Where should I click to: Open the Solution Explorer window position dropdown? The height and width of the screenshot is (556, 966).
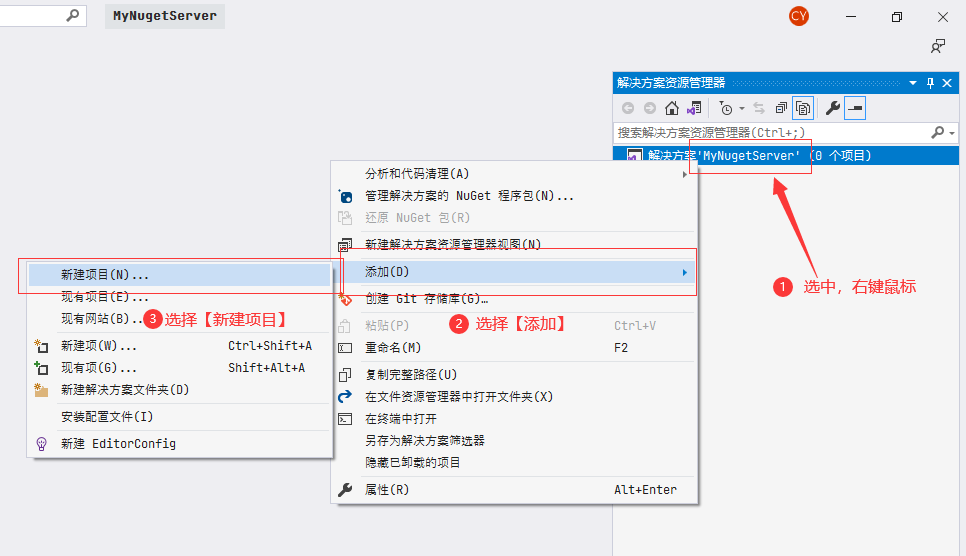click(913, 83)
